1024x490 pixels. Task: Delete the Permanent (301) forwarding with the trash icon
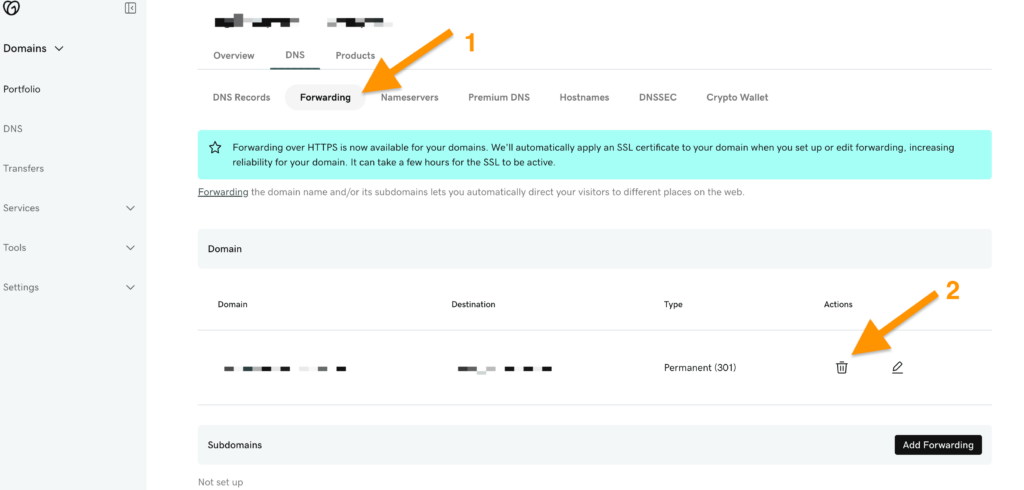pyautogui.click(x=842, y=368)
